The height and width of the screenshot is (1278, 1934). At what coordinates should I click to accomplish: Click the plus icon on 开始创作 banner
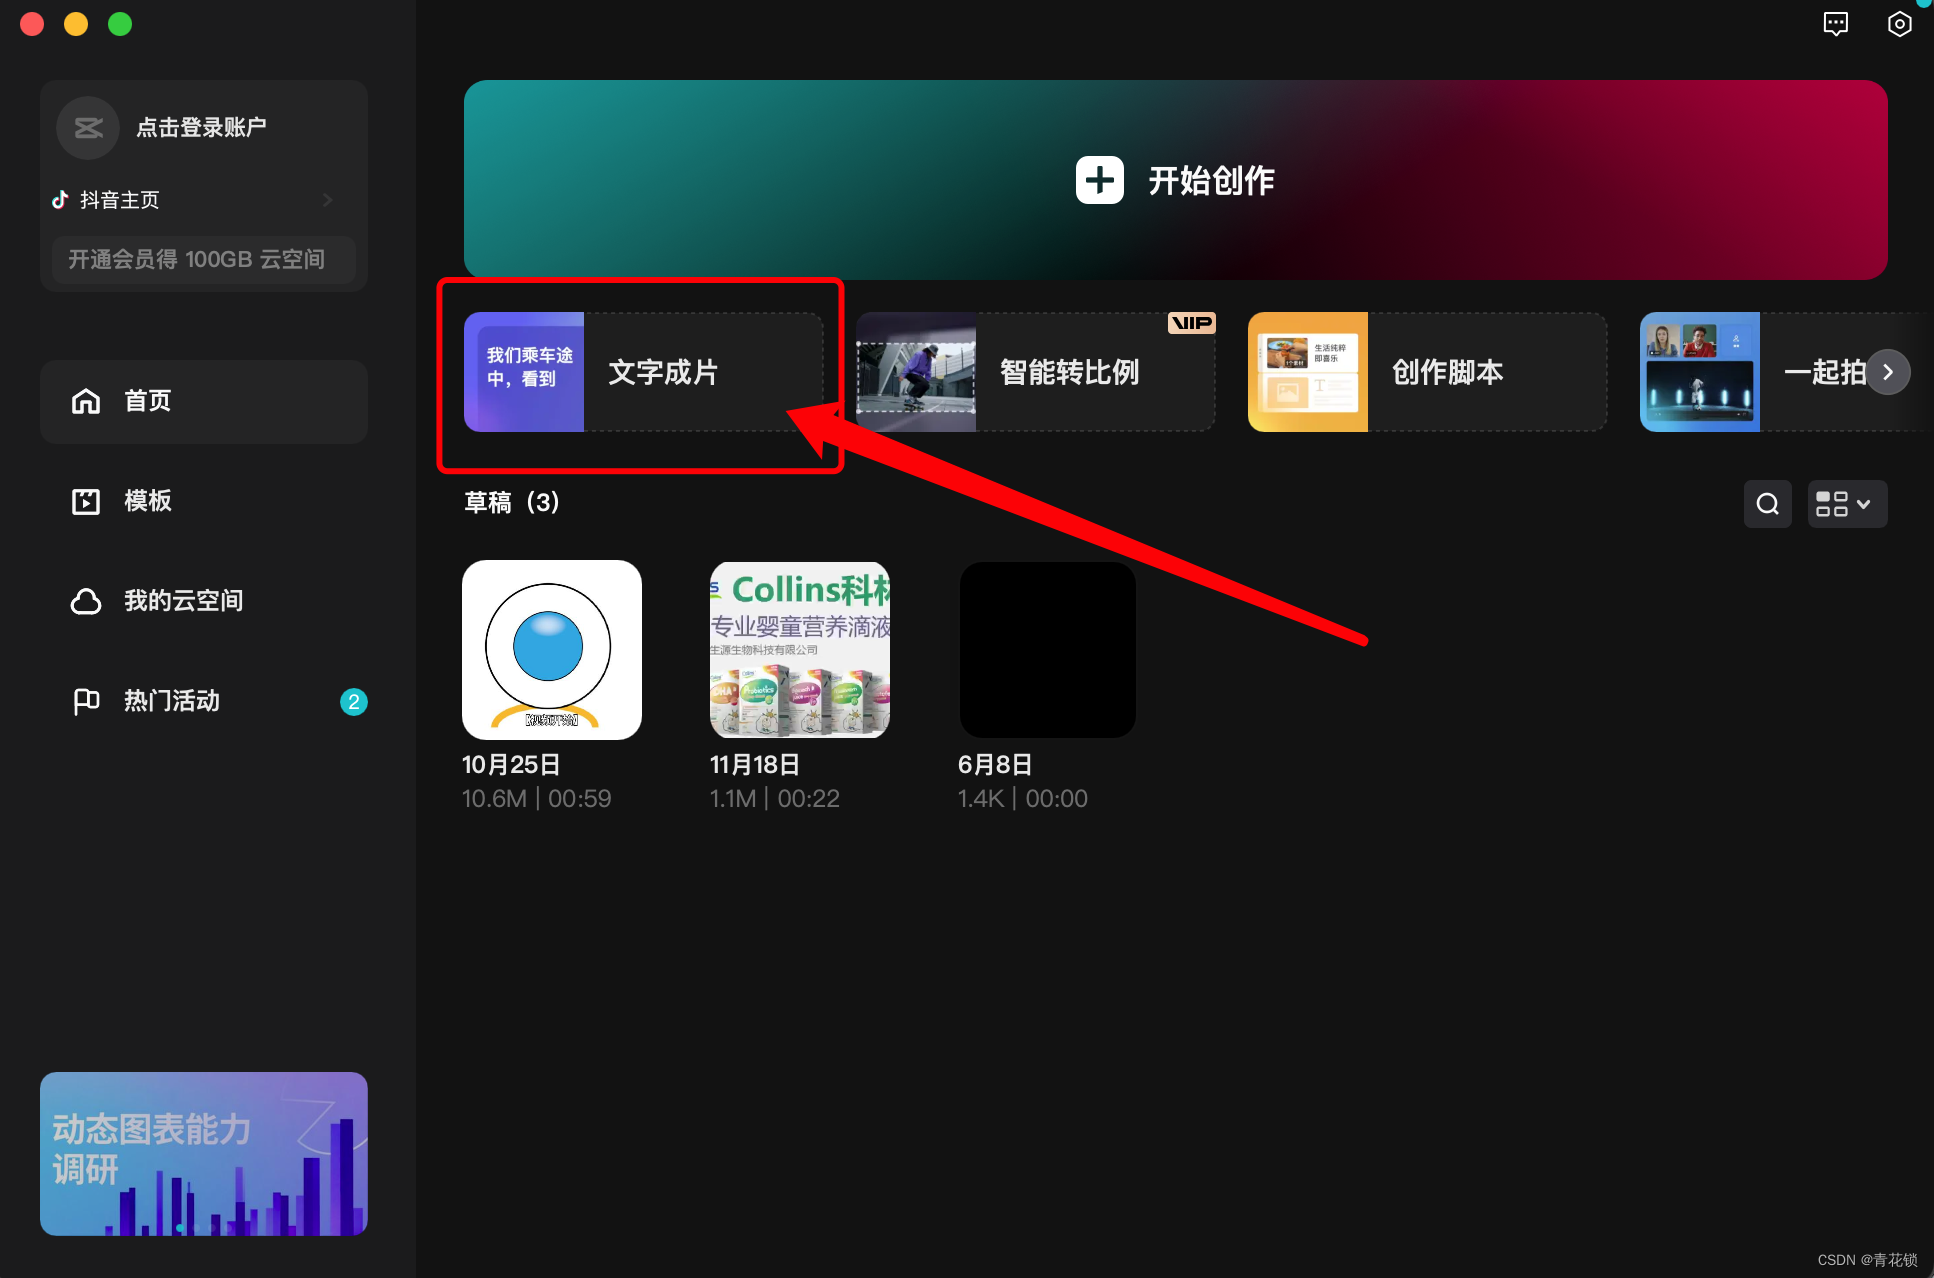click(1099, 180)
